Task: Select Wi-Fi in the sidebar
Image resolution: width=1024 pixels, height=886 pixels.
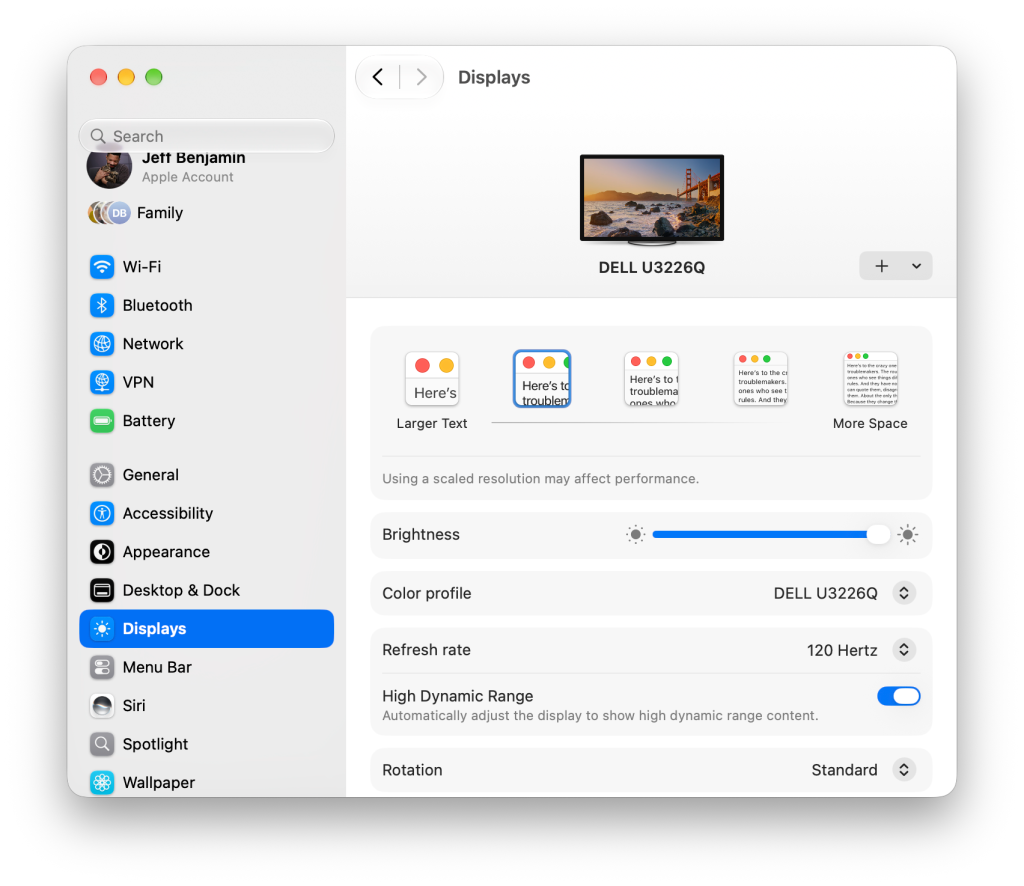Action: pyautogui.click(x=206, y=267)
